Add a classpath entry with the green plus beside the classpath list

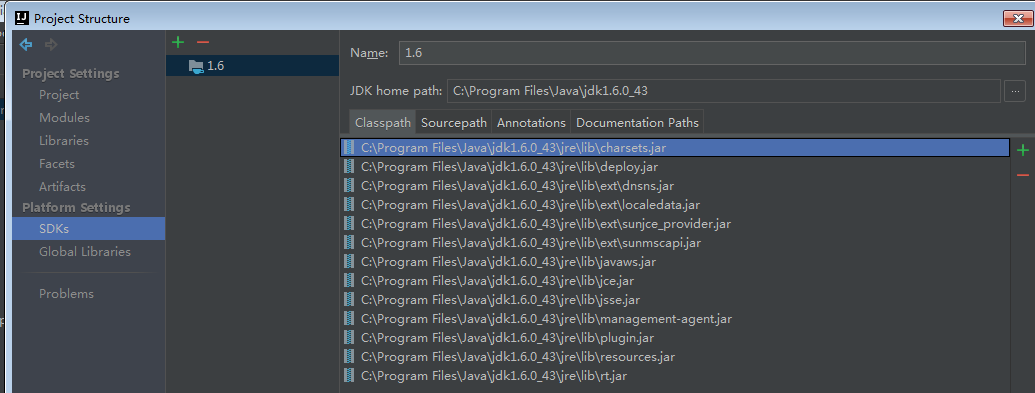coord(1022,151)
